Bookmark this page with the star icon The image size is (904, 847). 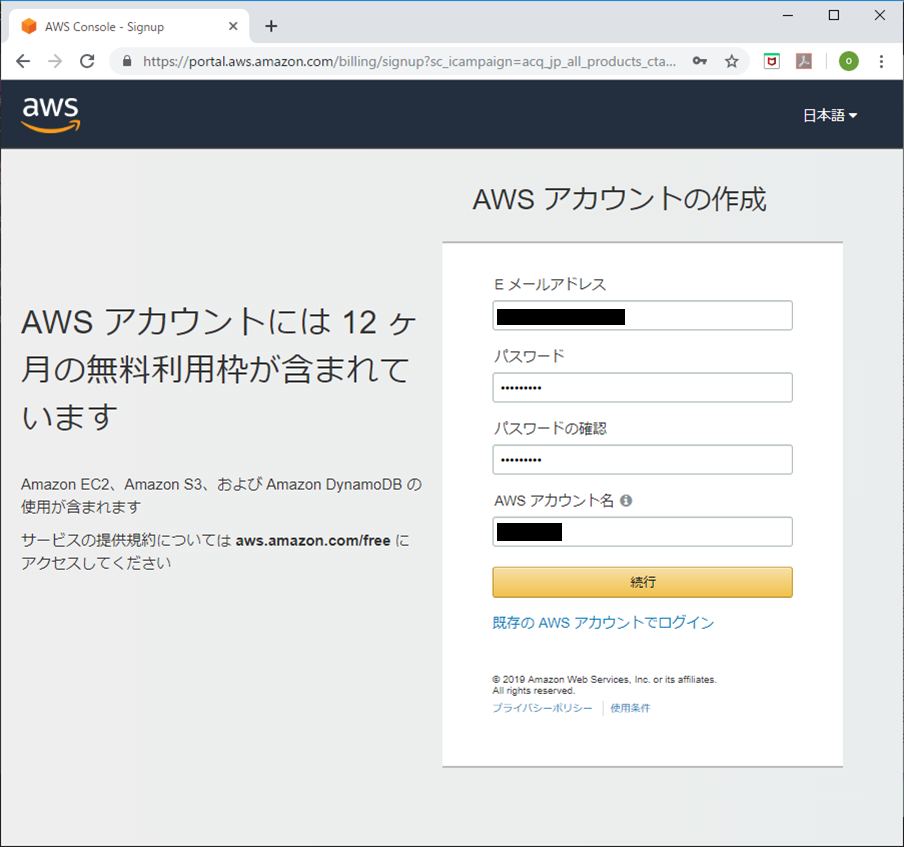pyautogui.click(x=732, y=61)
